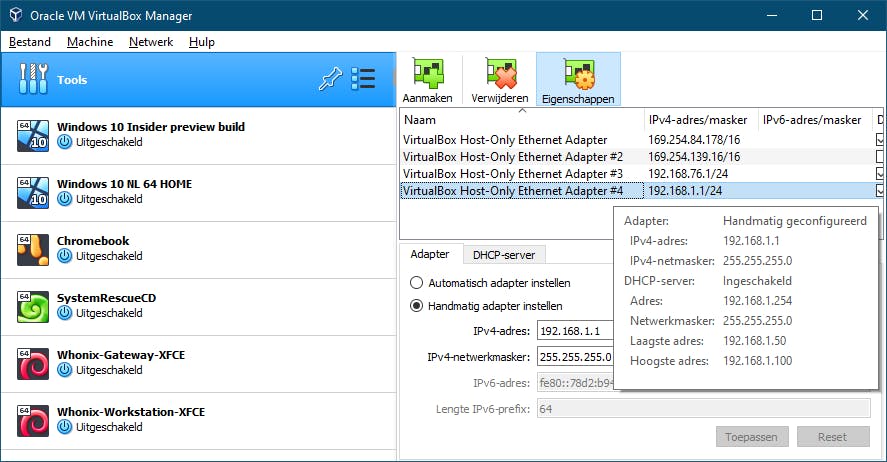Switch to the Adapter tab
Screen dimensions: 887x462
430,254
